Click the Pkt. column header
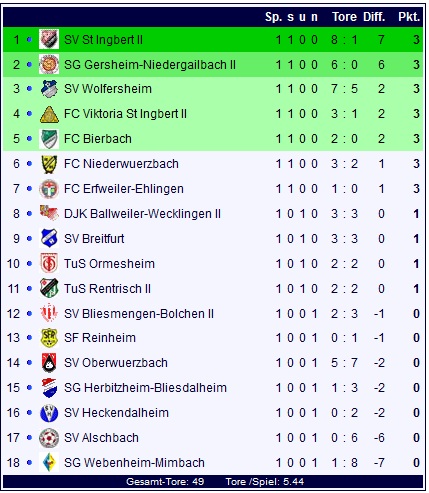 409,16
